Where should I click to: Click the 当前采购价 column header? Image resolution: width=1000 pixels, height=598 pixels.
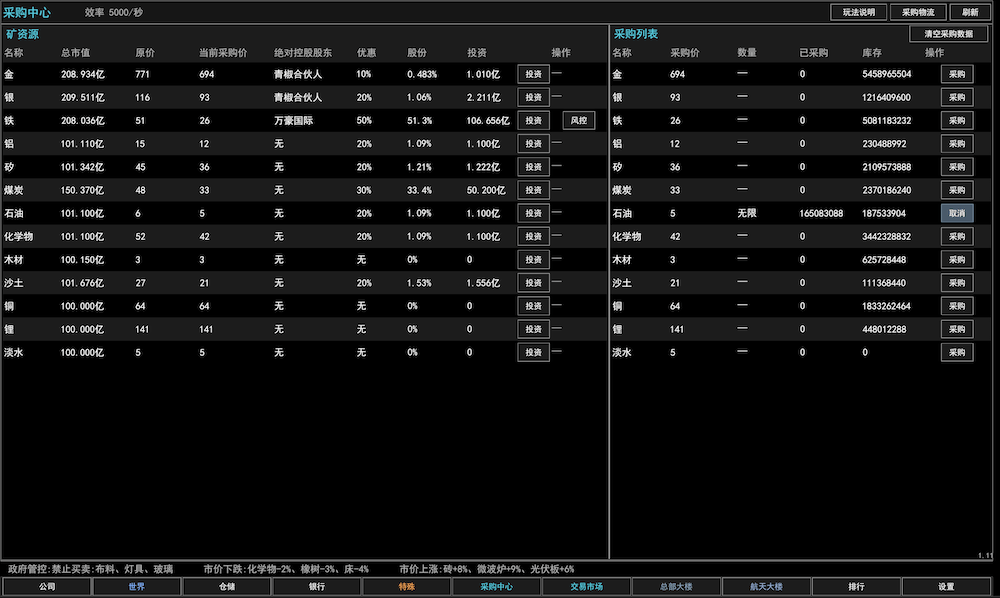click(223, 53)
